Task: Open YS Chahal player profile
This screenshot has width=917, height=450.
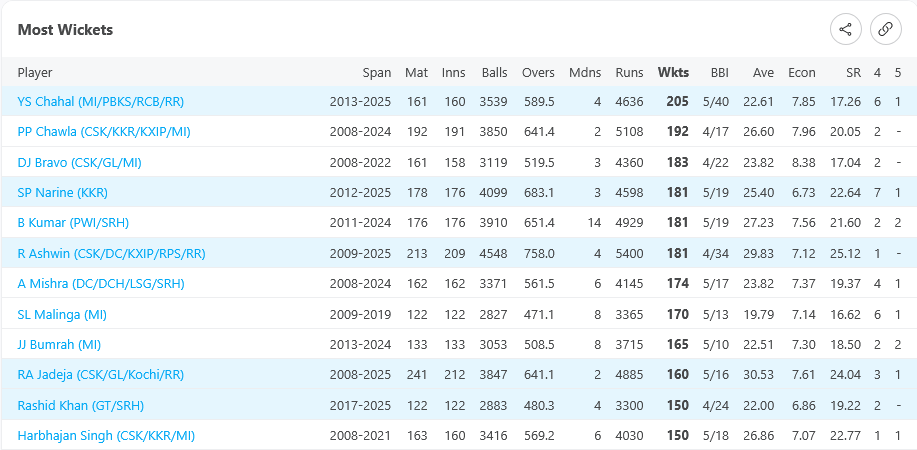Action: (x=101, y=101)
